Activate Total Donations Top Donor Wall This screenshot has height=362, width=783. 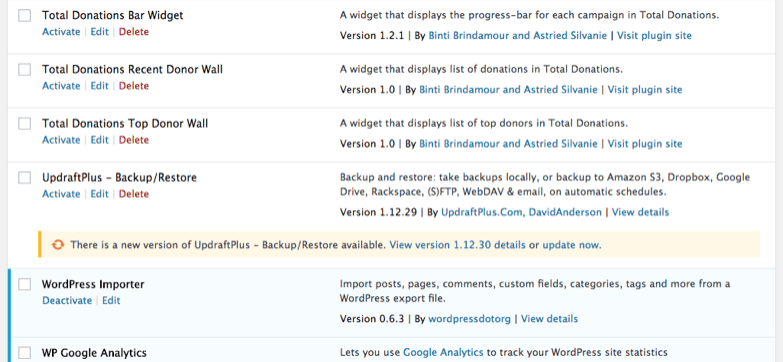click(x=61, y=139)
